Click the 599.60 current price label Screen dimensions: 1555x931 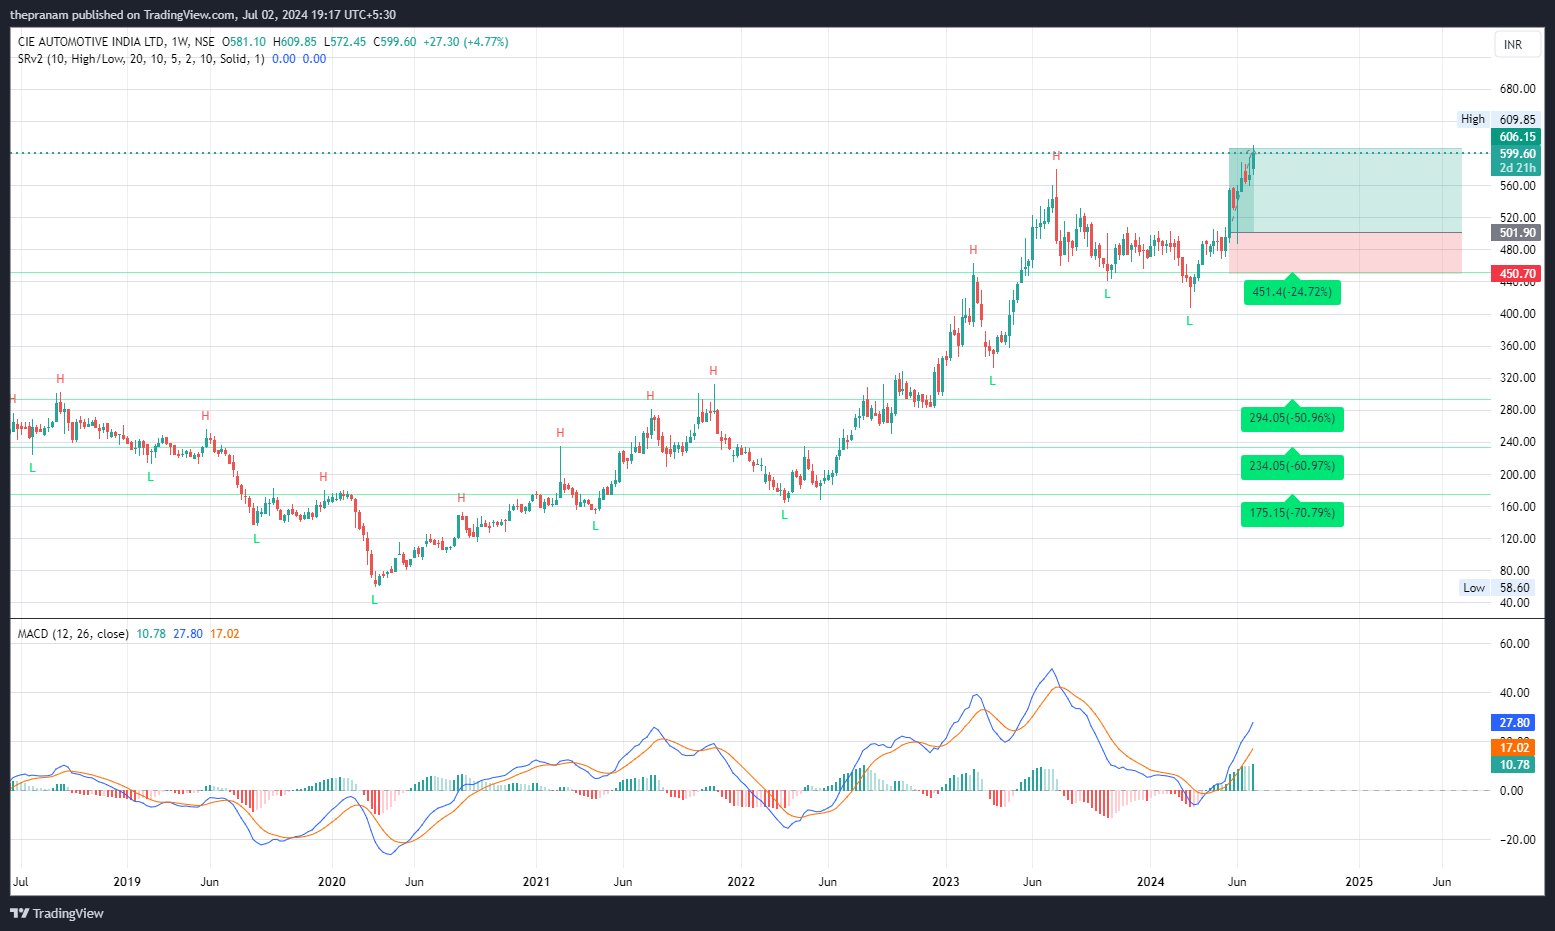[x=1516, y=153]
